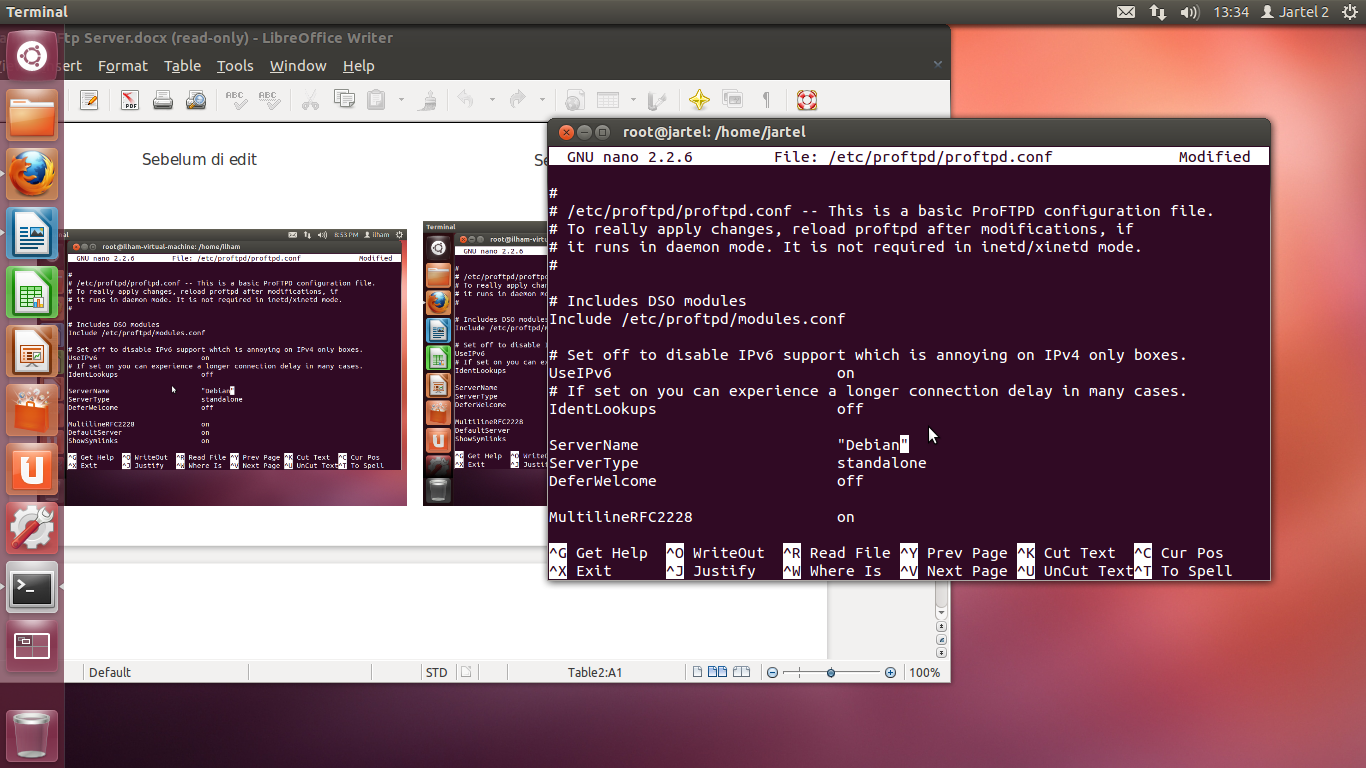Open the network indicator in top panel
Image resolution: width=1366 pixels, height=768 pixels.
[1158, 12]
